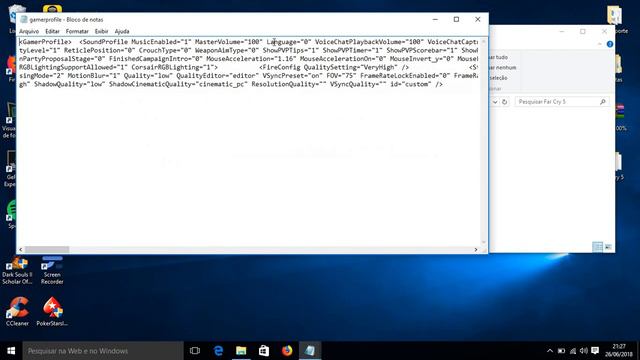Expand the address history dropdown in Explorer
The width and height of the screenshot is (640, 360).
point(495,102)
